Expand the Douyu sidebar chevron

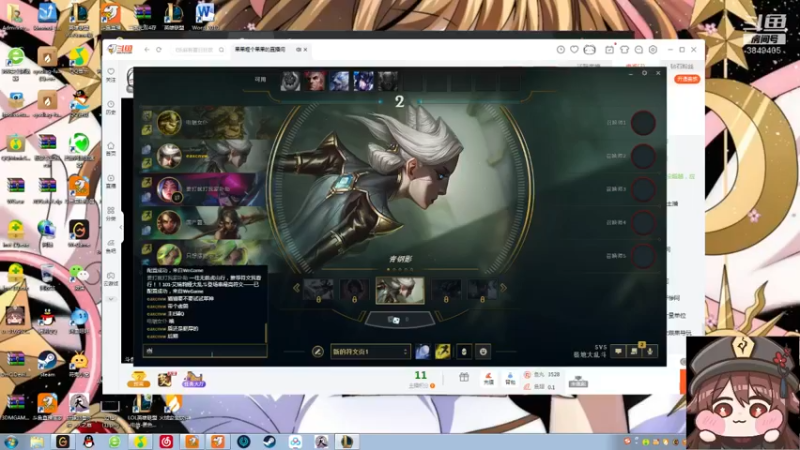pyautogui.click(x=111, y=299)
